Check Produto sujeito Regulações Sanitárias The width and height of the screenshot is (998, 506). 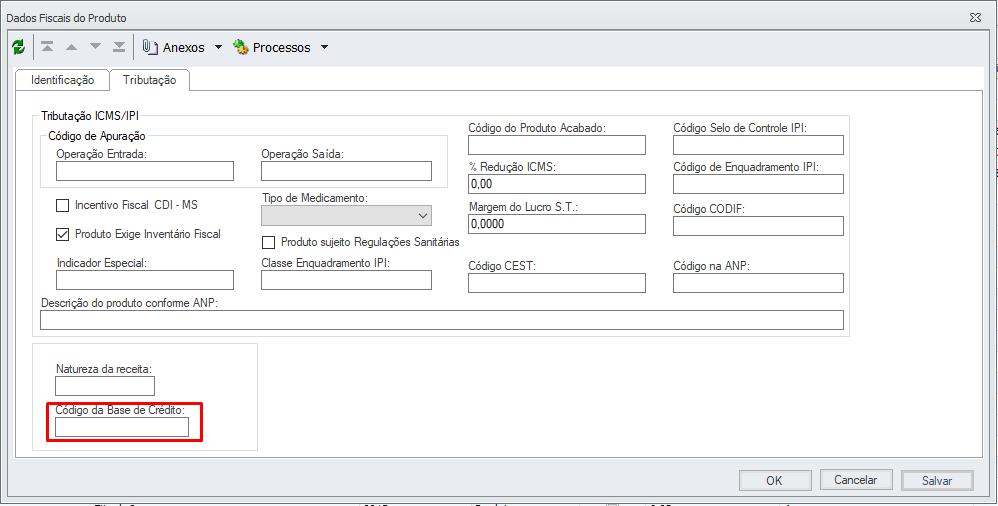click(x=269, y=242)
